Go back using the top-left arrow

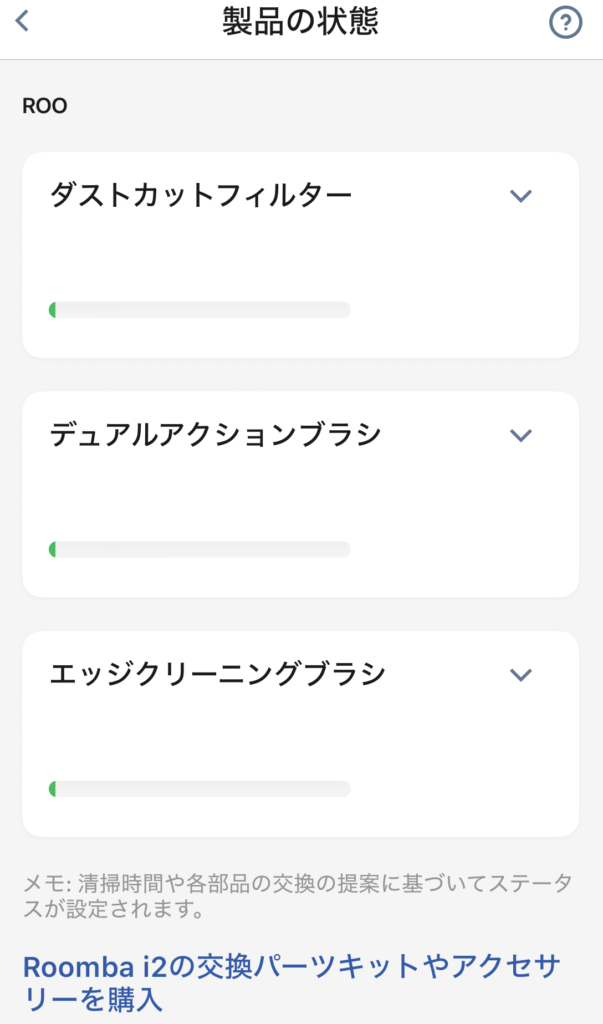click(22, 21)
